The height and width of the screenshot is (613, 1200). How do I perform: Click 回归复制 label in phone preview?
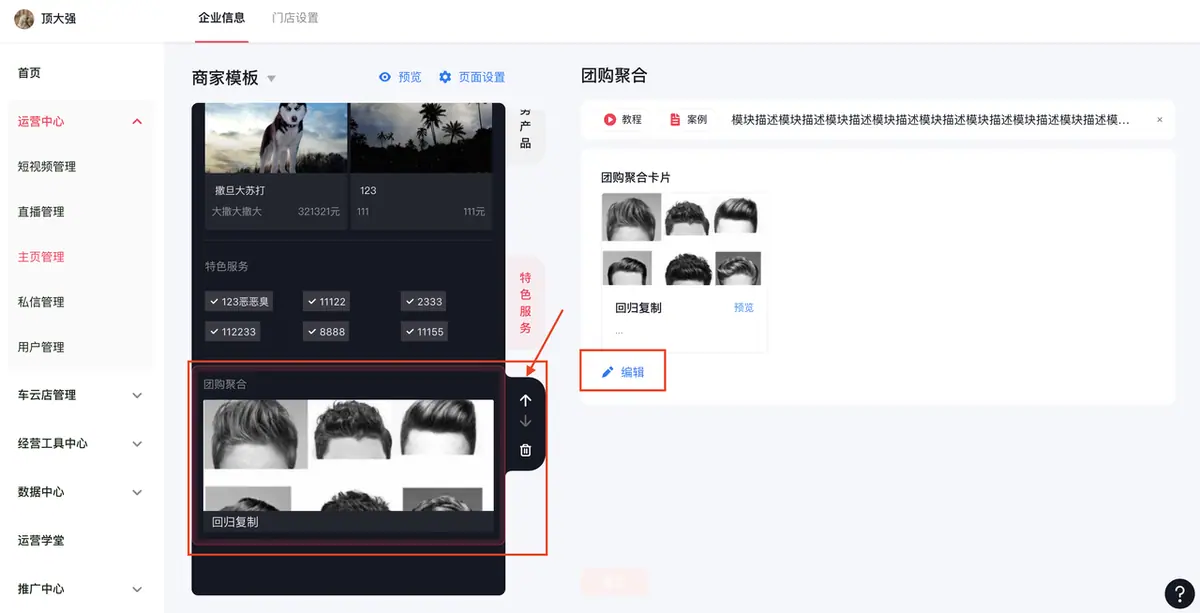236,522
